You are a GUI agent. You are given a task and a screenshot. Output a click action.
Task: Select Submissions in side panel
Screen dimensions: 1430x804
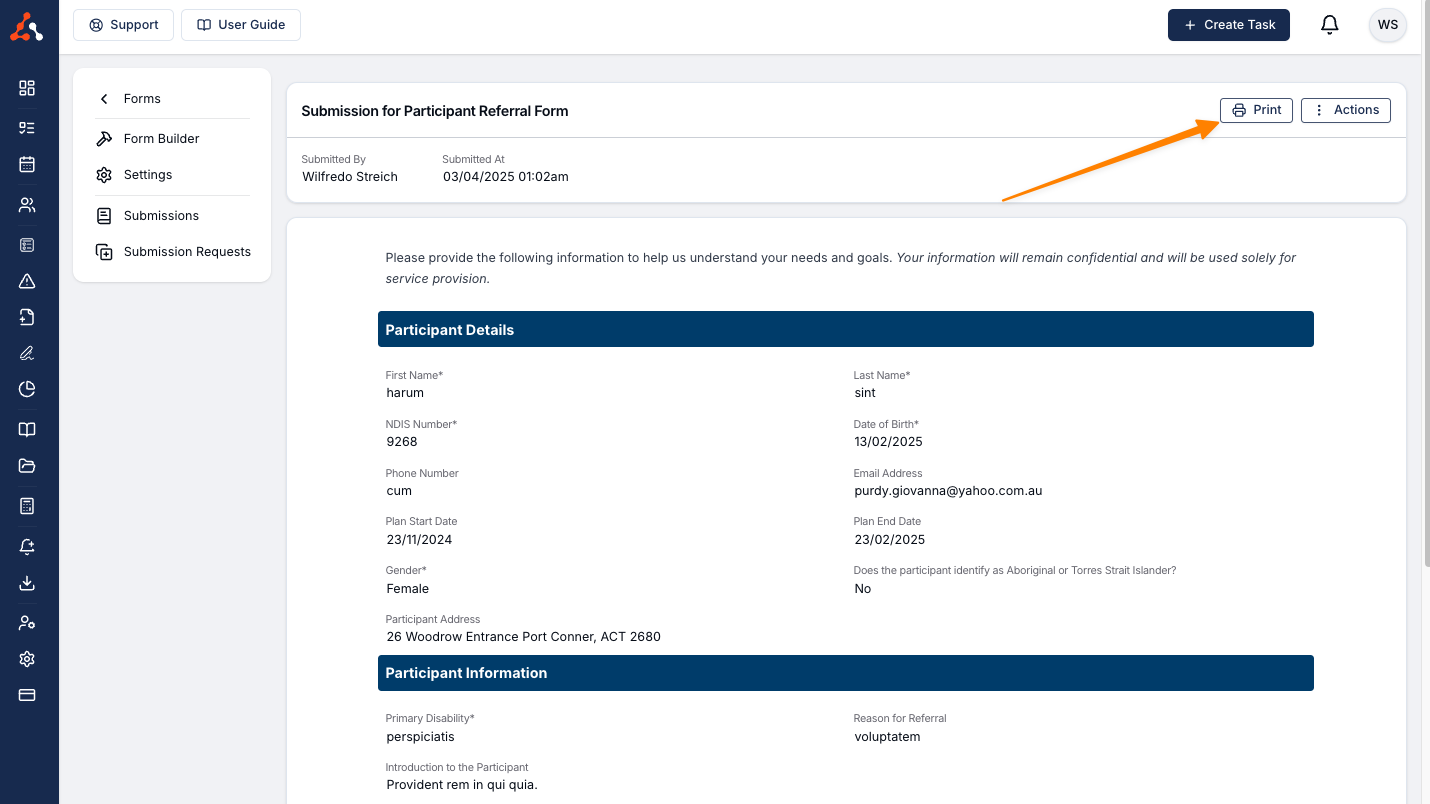click(160, 216)
